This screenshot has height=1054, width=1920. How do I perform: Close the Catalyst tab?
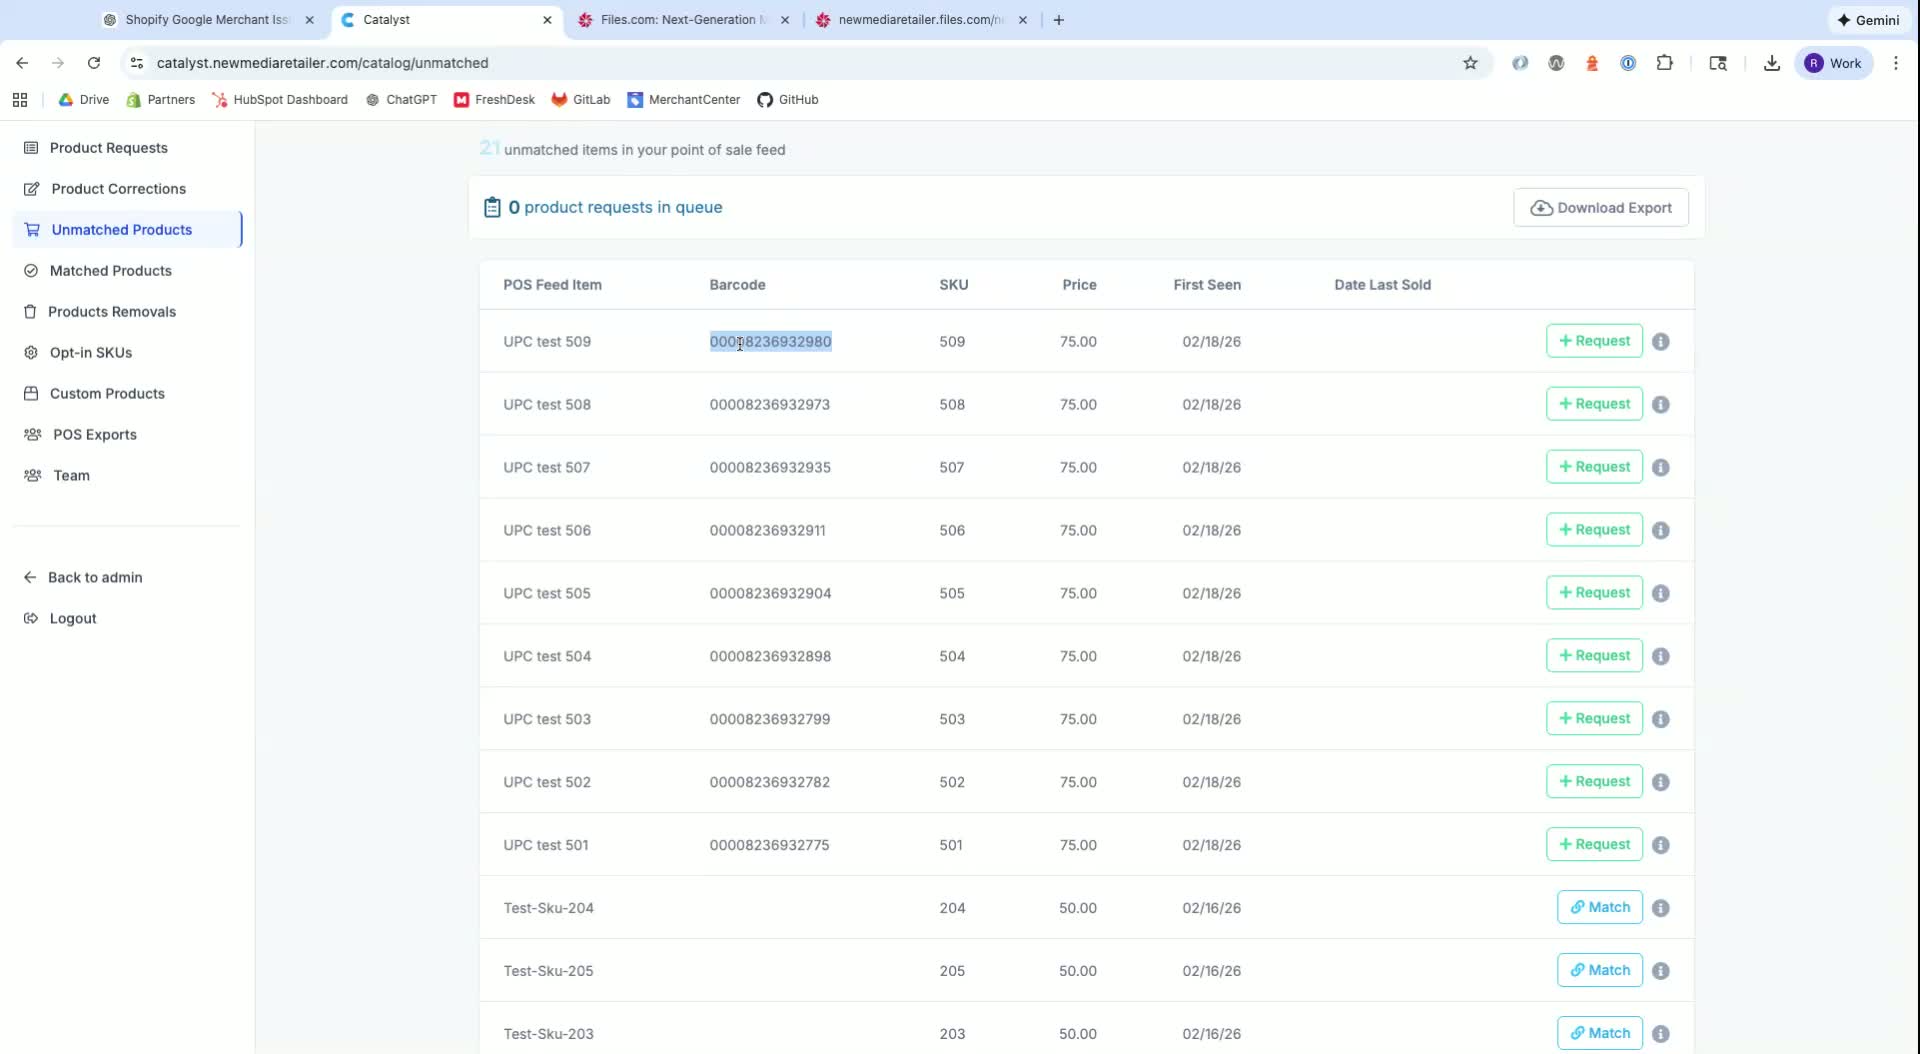click(x=547, y=20)
